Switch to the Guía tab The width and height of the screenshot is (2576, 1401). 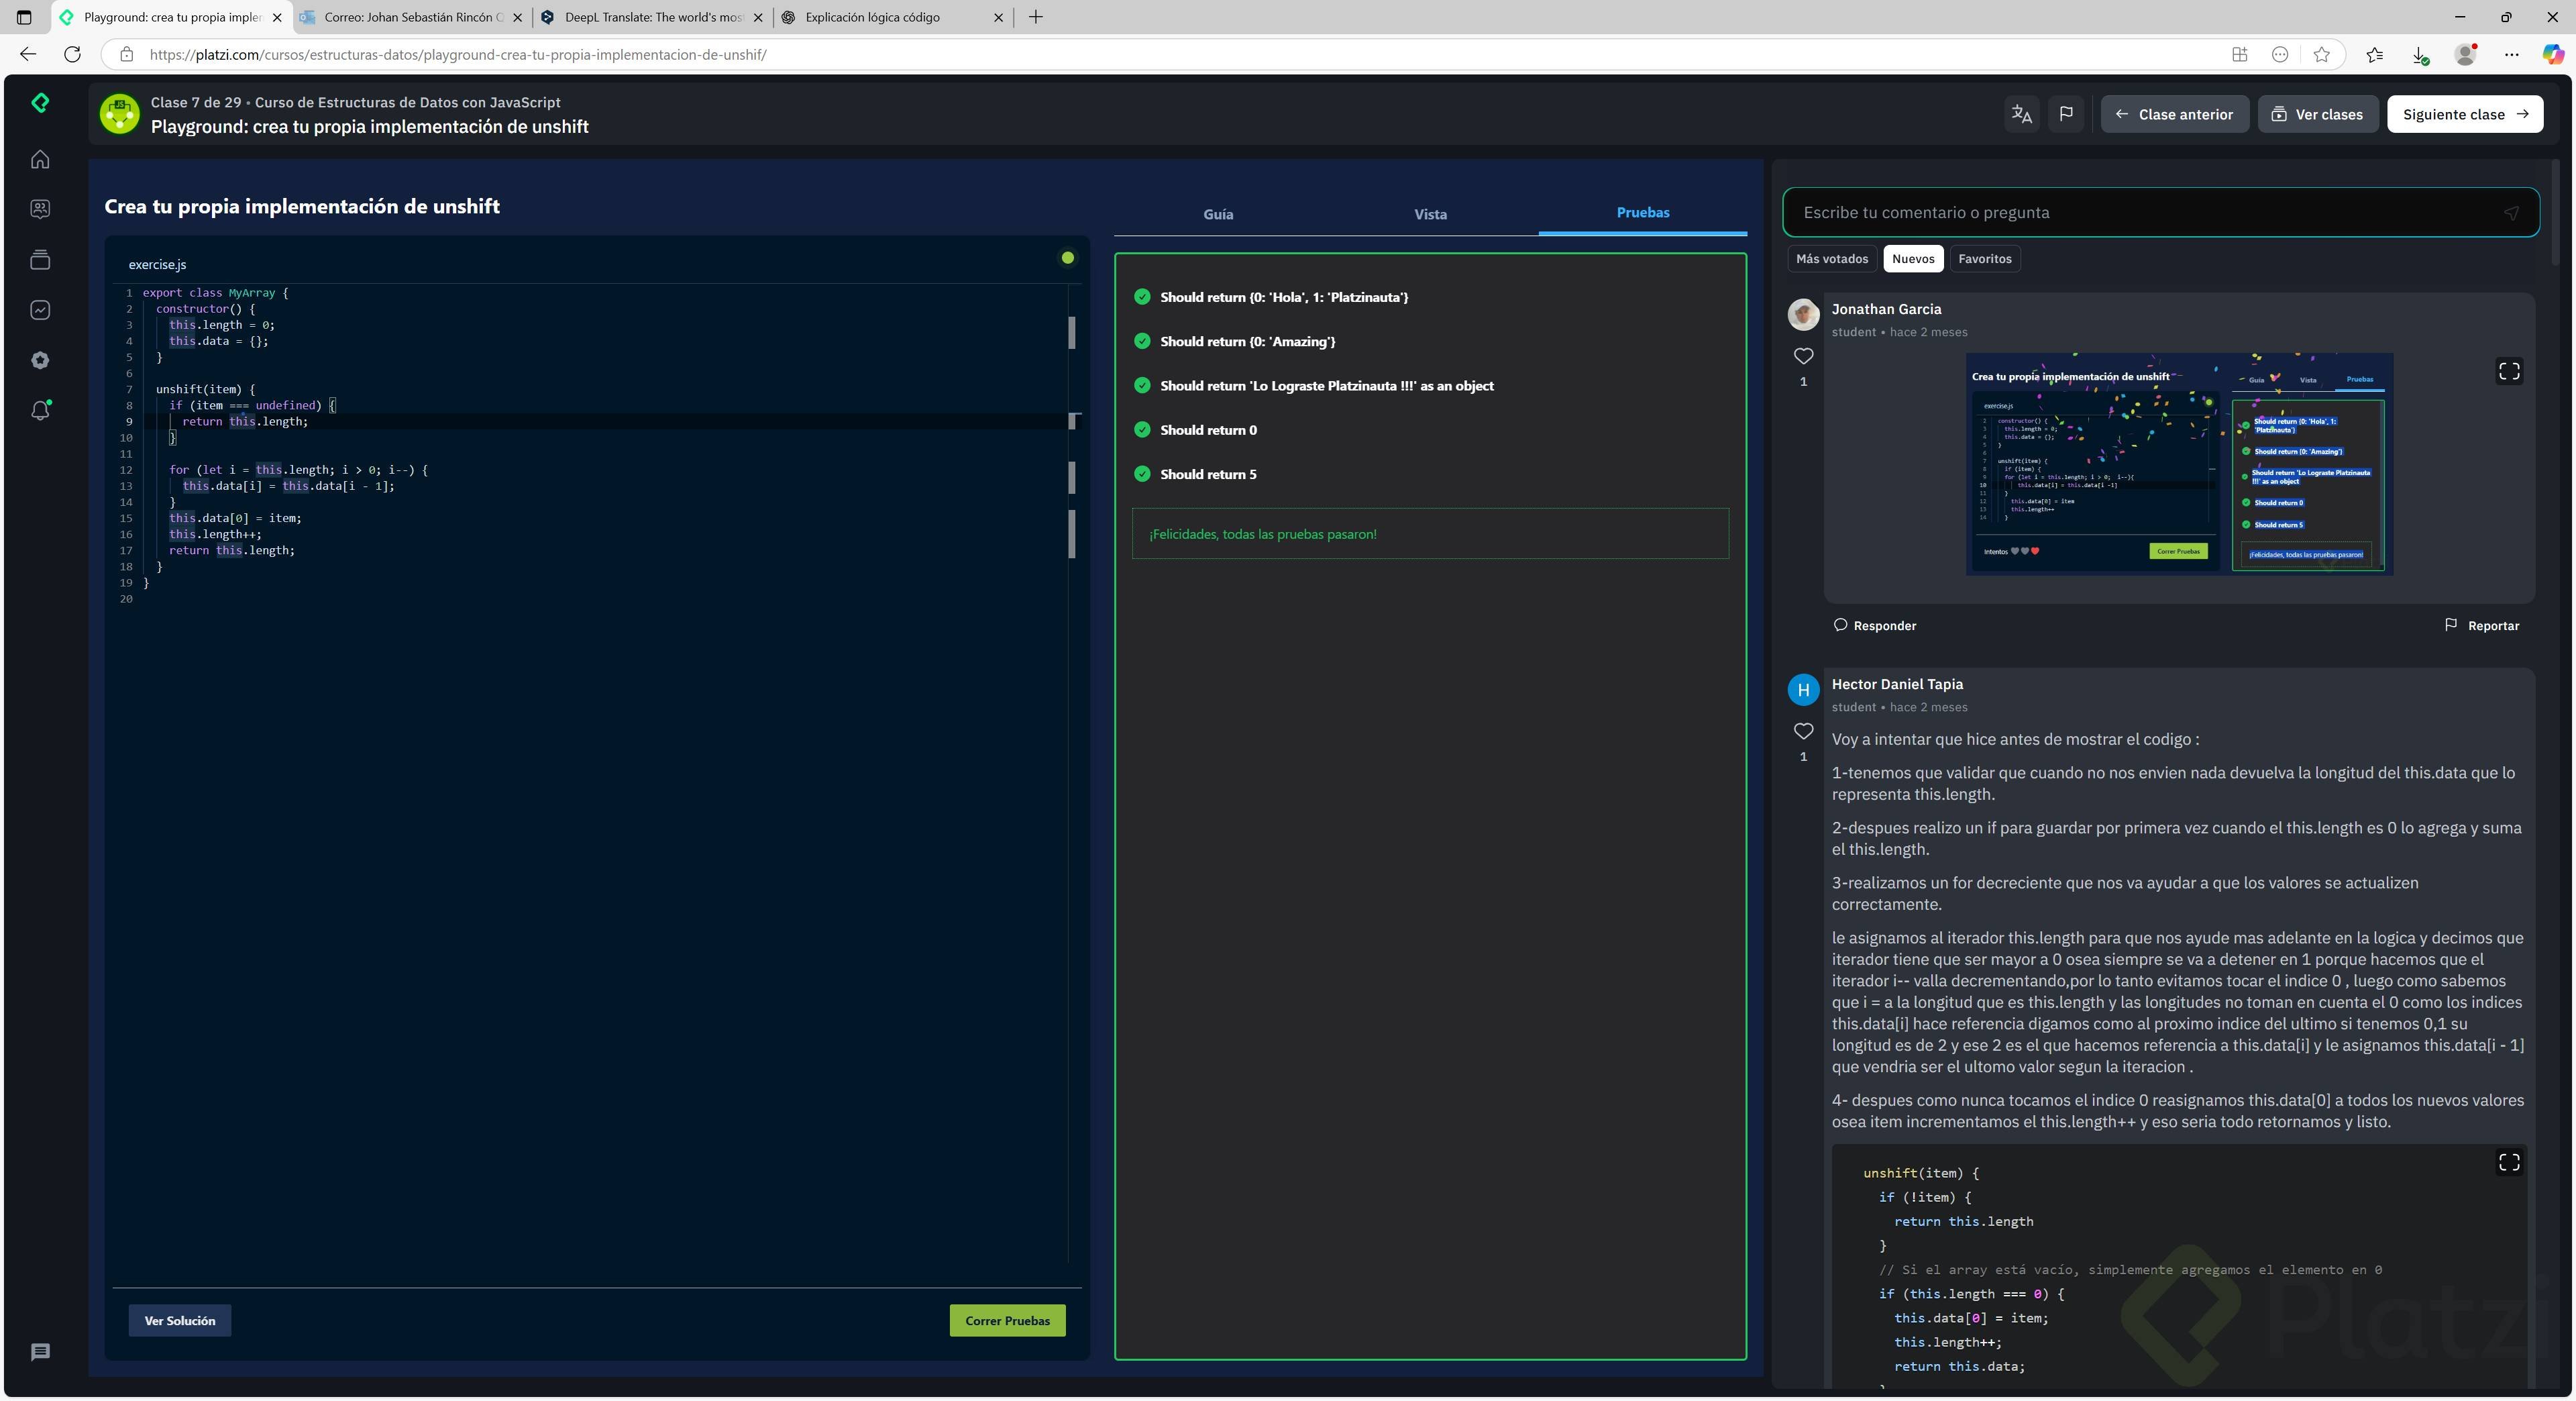coord(1218,214)
